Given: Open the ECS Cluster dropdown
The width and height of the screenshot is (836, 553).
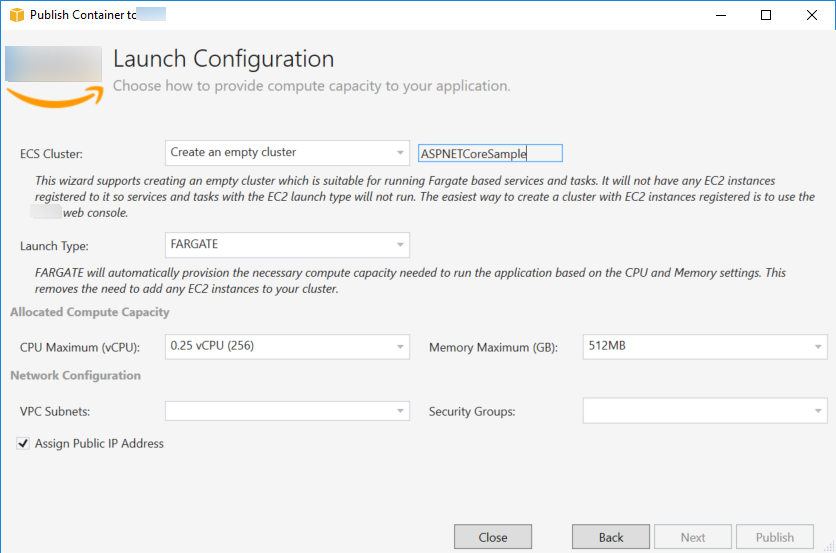Looking at the screenshot, I should tap(287, 153).
